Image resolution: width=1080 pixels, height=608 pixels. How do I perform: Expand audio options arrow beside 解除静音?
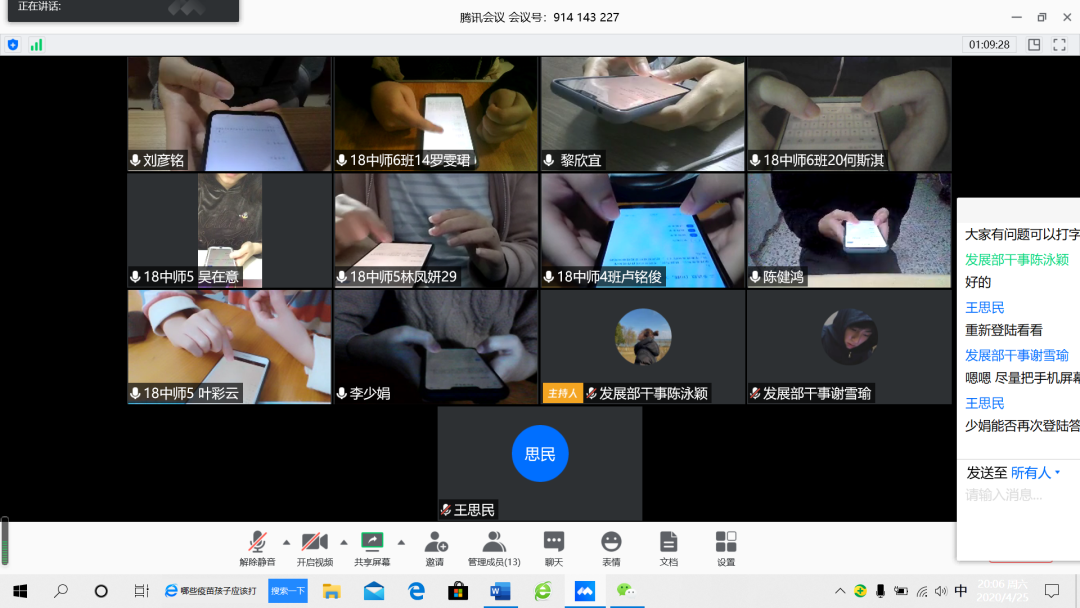coord(286,542)
